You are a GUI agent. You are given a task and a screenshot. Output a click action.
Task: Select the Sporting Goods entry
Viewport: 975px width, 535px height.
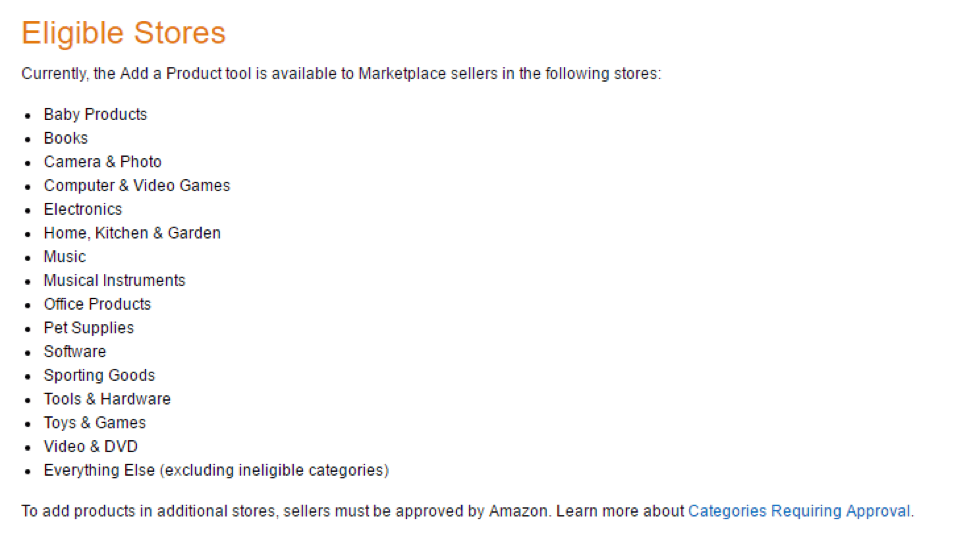99,375
